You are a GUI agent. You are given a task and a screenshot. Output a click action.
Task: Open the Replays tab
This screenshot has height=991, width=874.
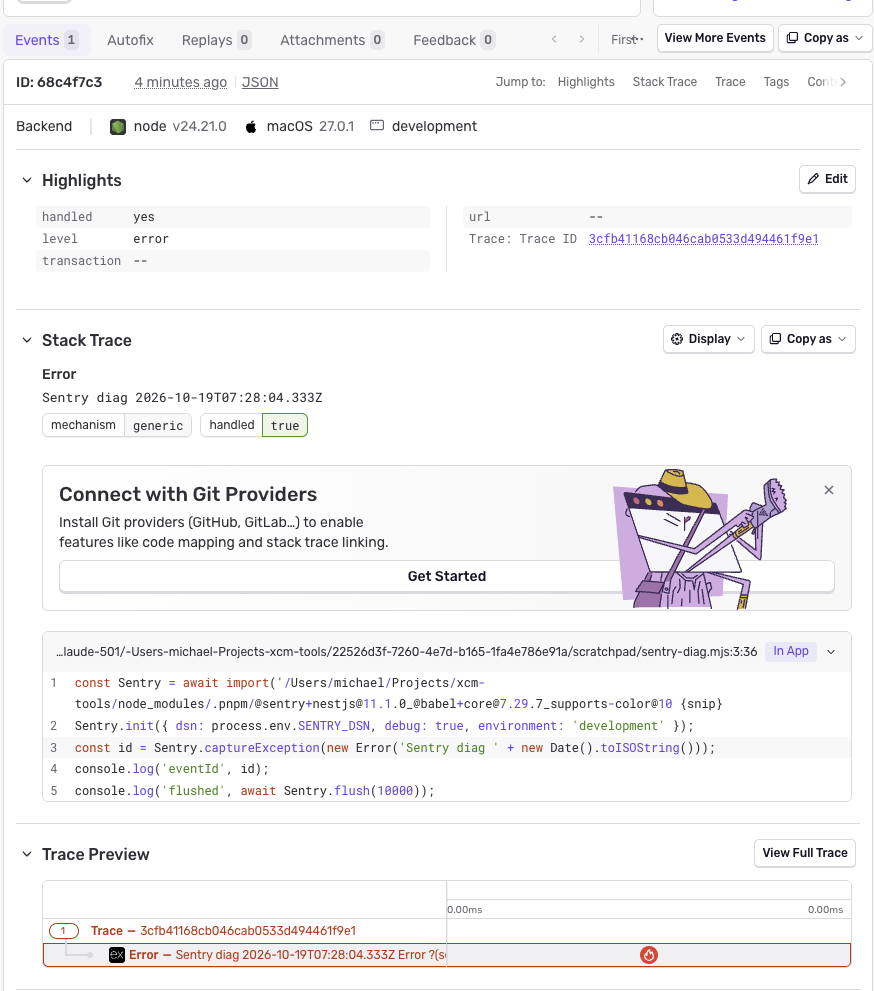pyautogui.click(x=216, y=40)
